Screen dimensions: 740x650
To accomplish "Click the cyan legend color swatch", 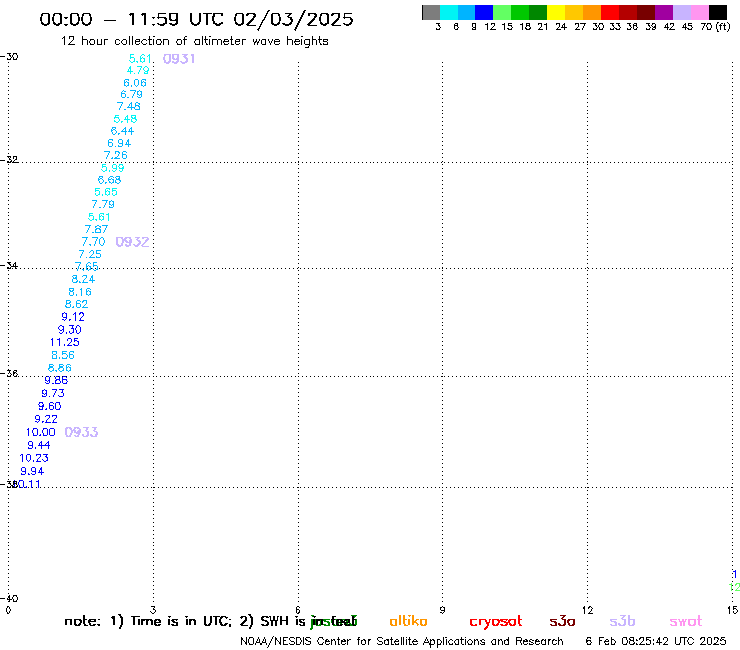I will click(449, 12).
